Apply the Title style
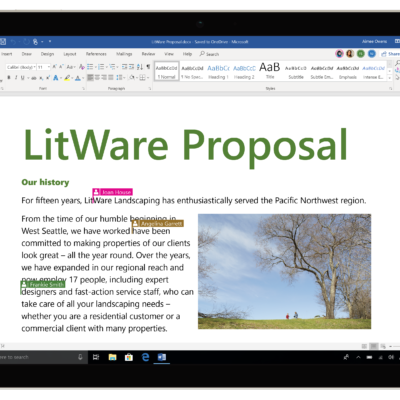400x400 pixels. pos(270,71)
